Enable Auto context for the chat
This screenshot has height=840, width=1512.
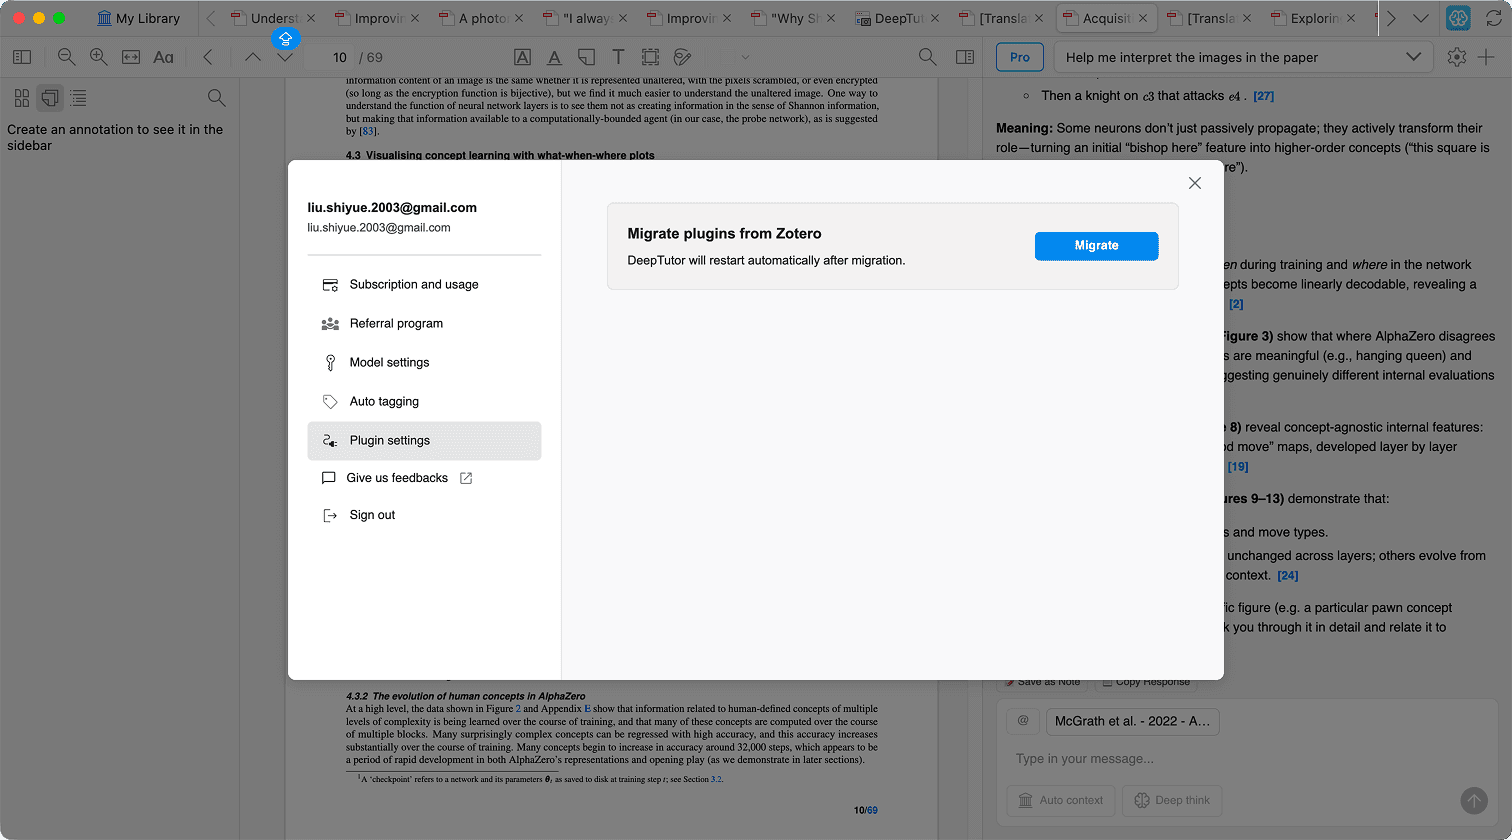[x=1060, y=800]
